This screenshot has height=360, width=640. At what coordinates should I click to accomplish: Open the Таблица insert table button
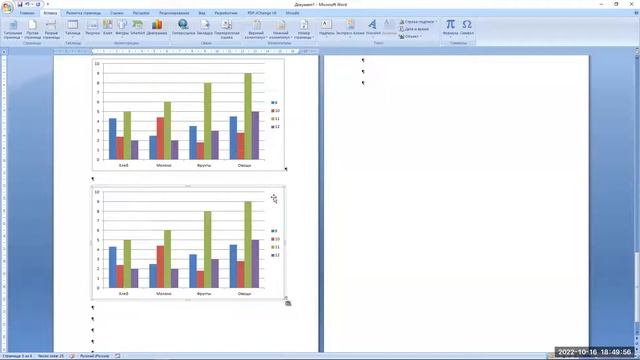pos(73,28)
